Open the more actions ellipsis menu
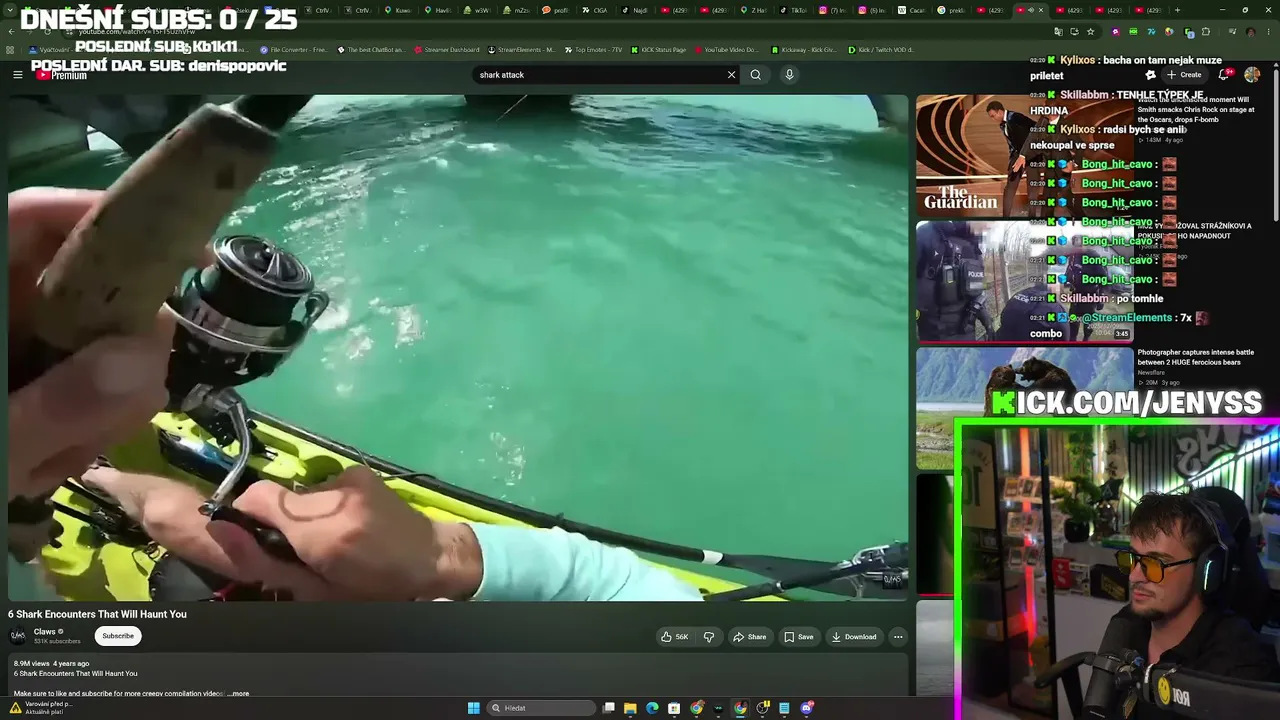 [x=898, y=637]
